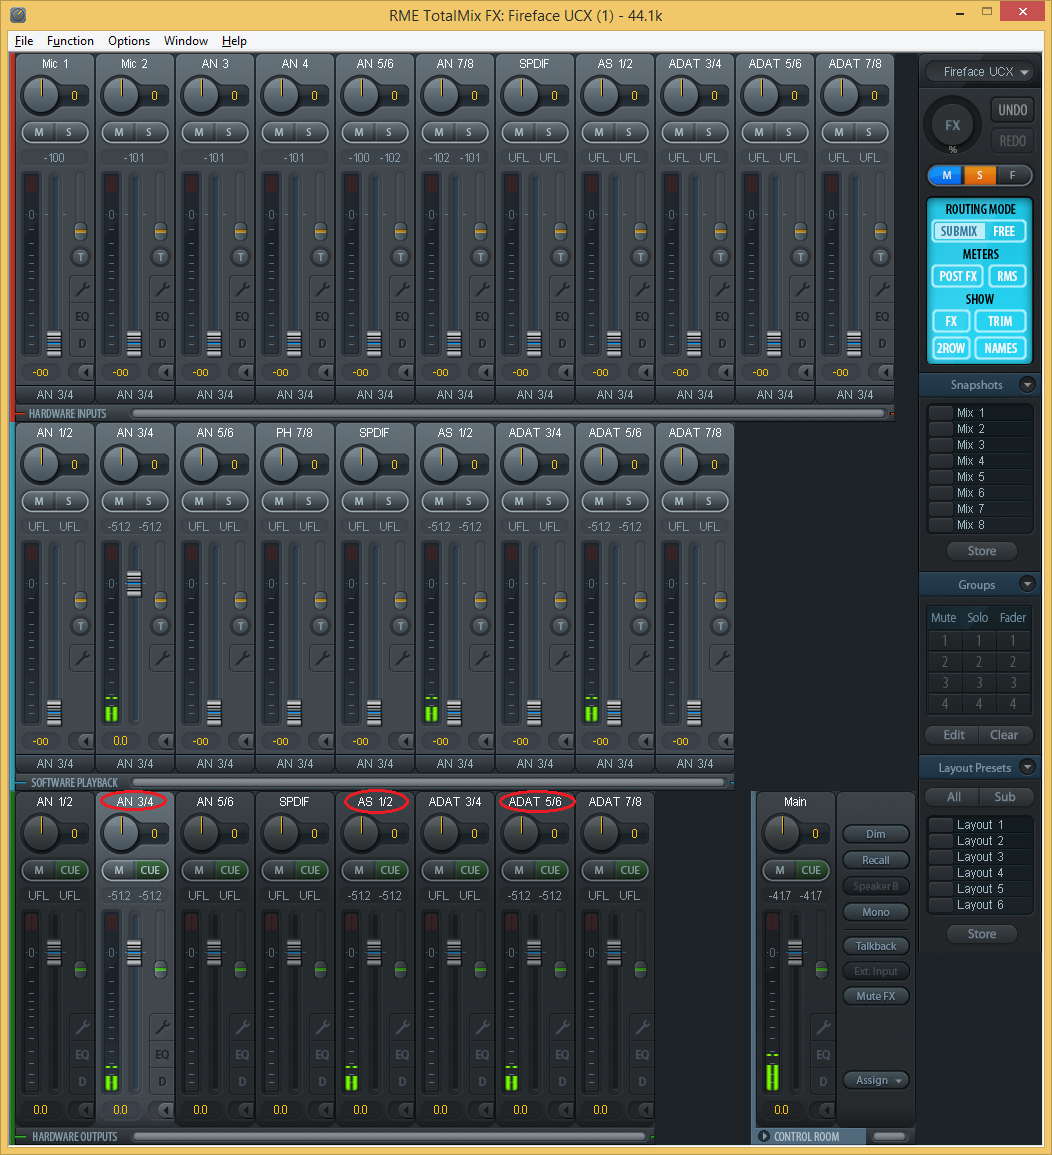
Task: Click the play icon beside Control Room
Action: (x=763, y=1137)
